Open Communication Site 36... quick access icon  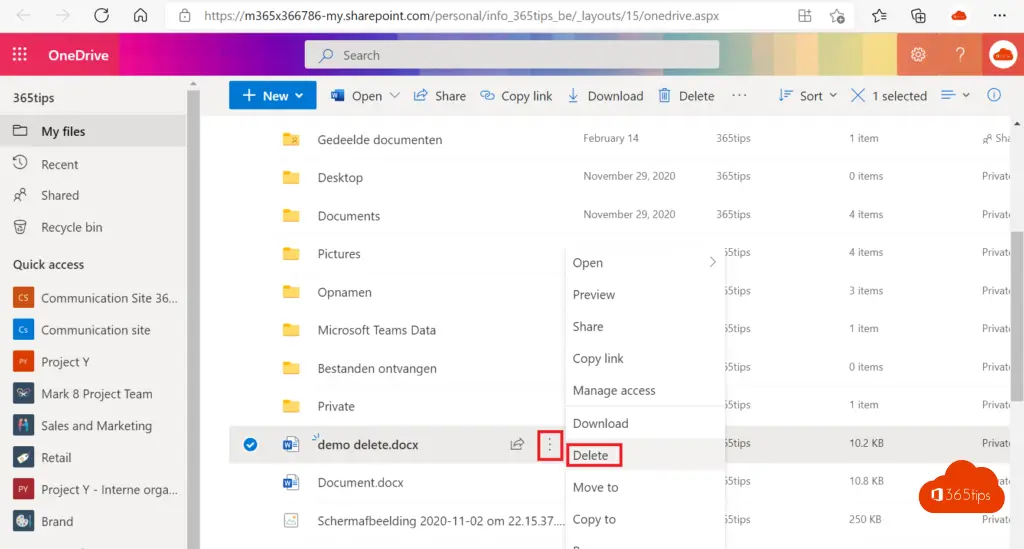coord(24,298)
